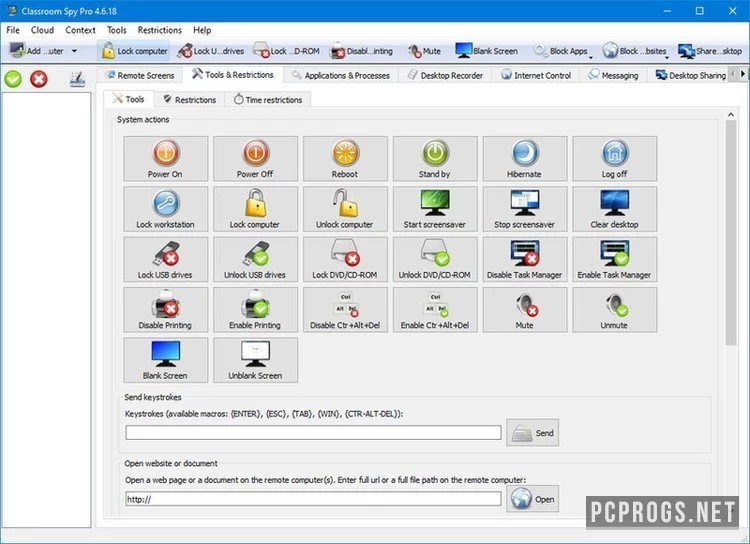Open the Desktop Recorder tab
This screenshot has height=544, width=750.
click(x=445, y=75)
